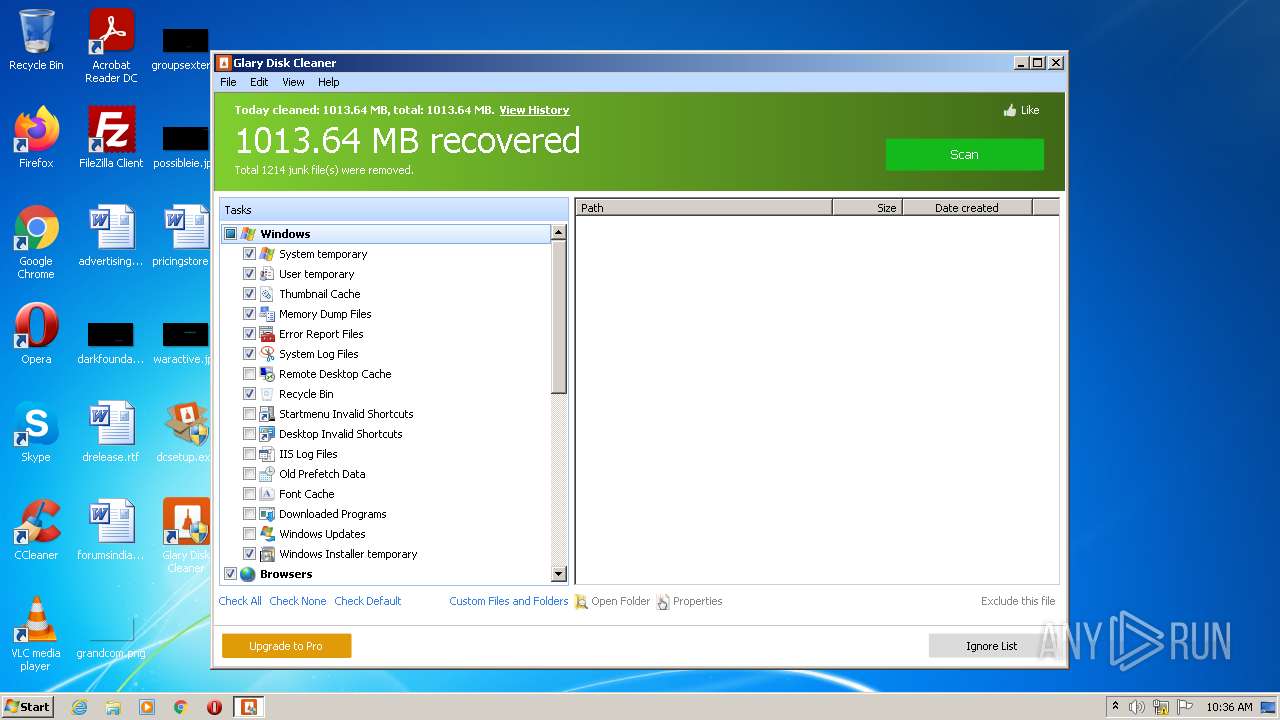Click the Like thumbs-up icon
This screenshot has width=1280, height=720.
click(x=1010, y=111)
